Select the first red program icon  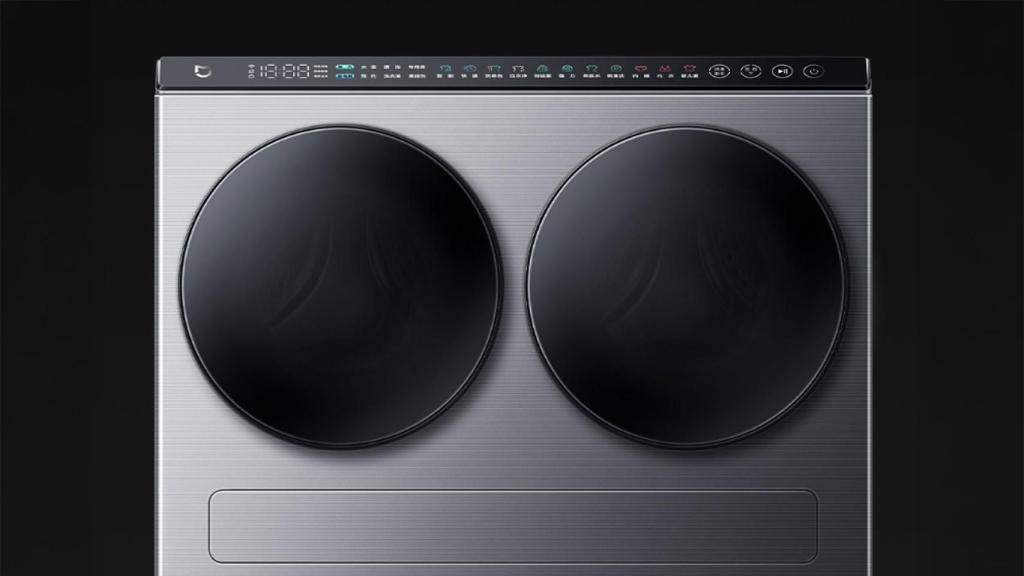pos(640,71)
